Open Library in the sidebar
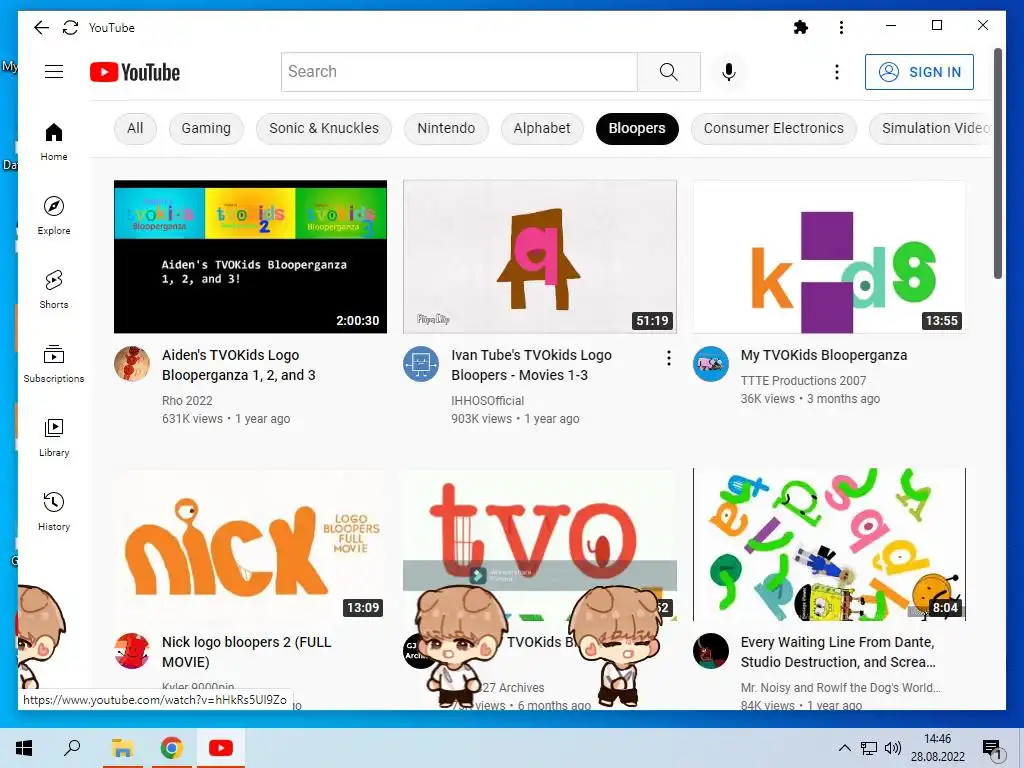Viewport: 1024px width, 768px height. pyautogui.click(x=54, y=438)
